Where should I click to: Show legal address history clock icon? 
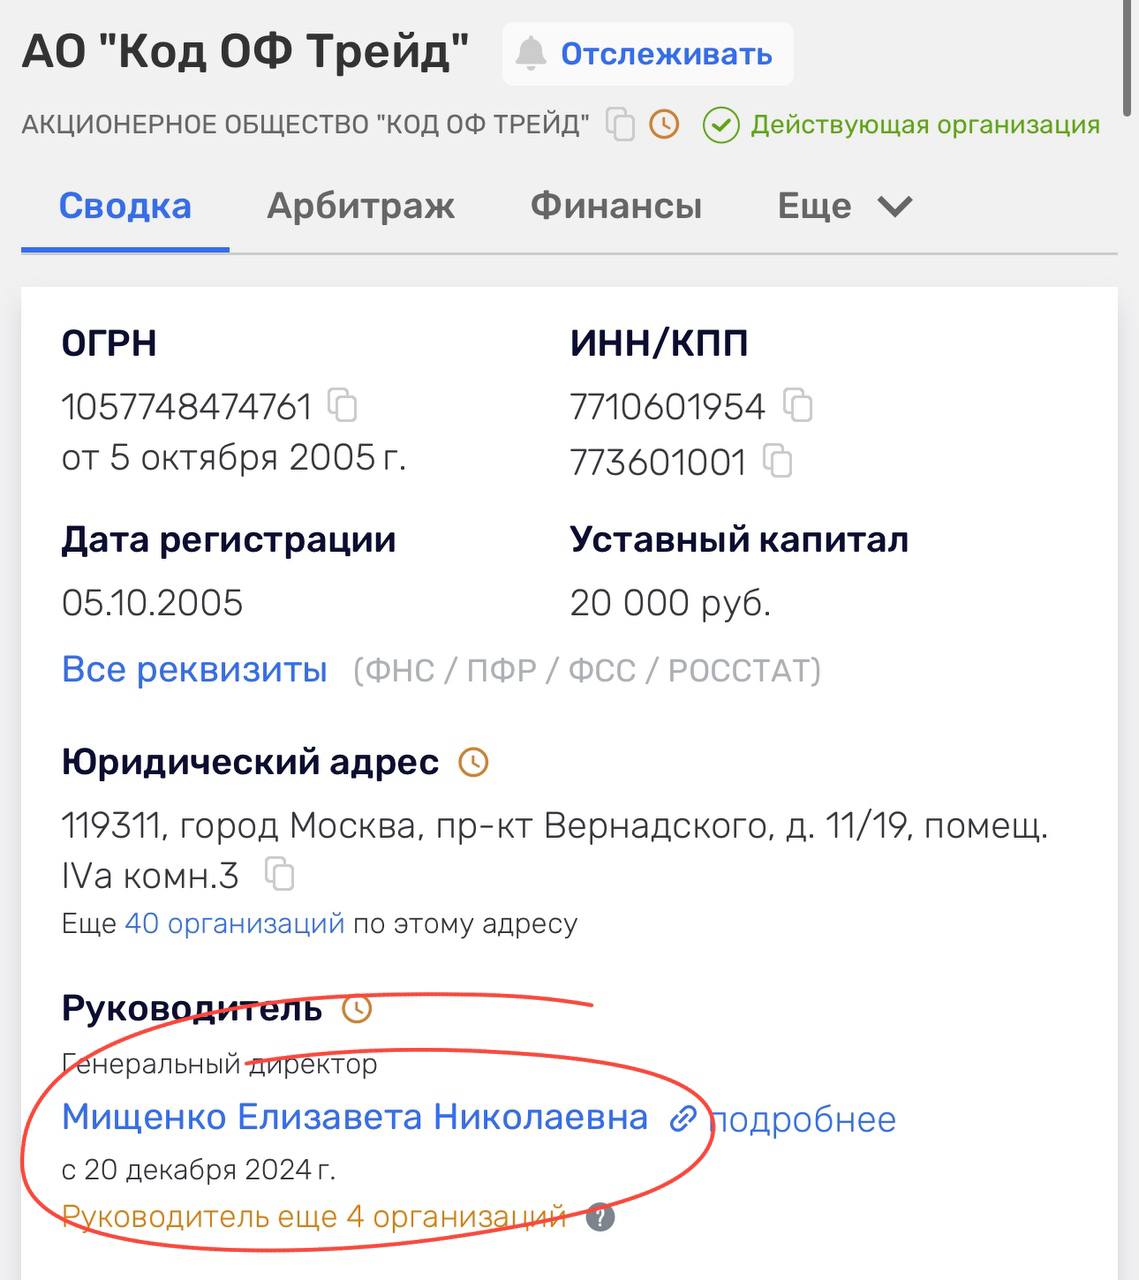pyautogui.click(x=473, y=763)
